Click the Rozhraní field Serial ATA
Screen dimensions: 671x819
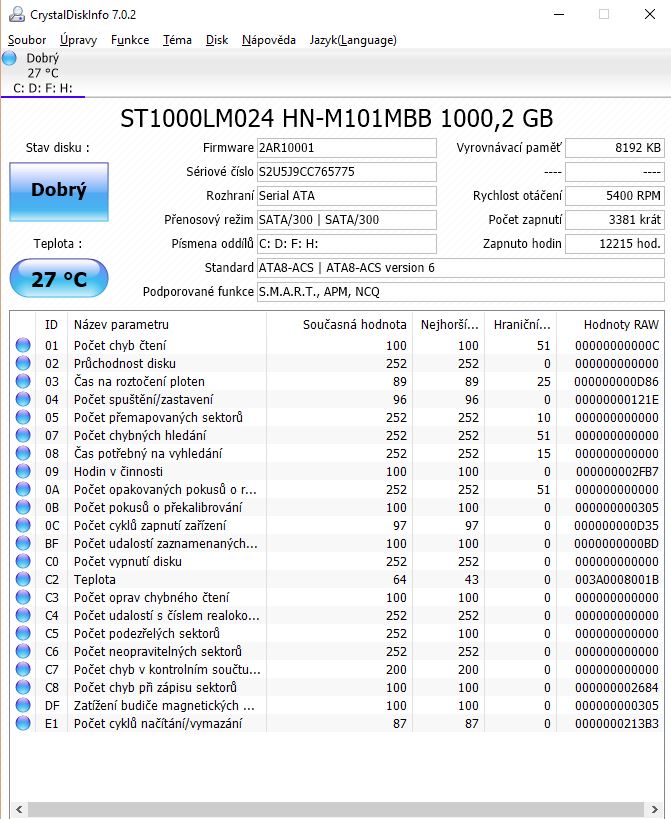click(x=347, y=196)
